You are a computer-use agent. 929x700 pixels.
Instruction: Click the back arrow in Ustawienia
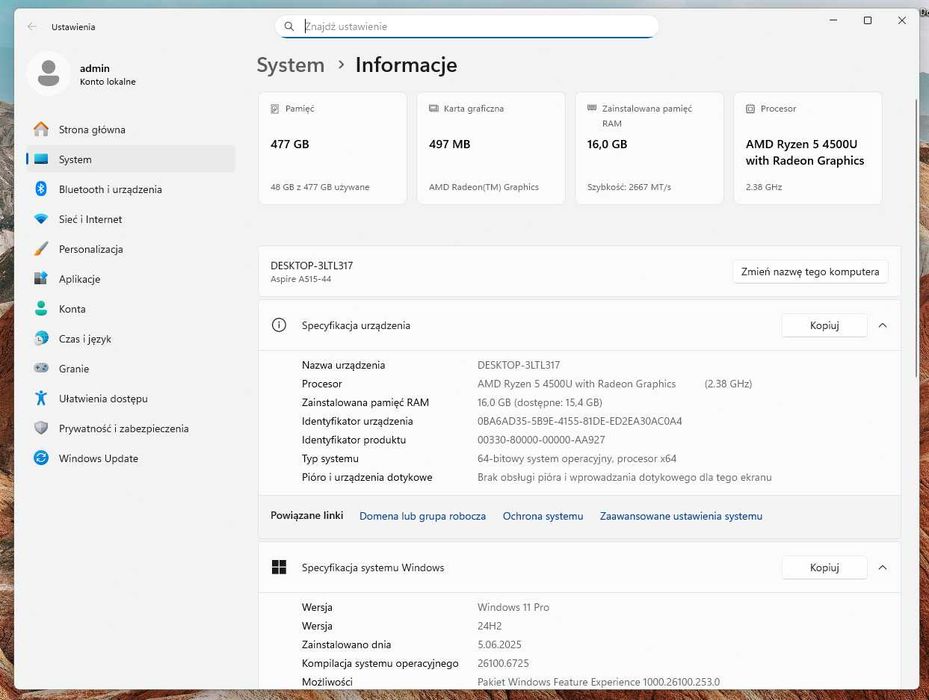click(32, 27)
